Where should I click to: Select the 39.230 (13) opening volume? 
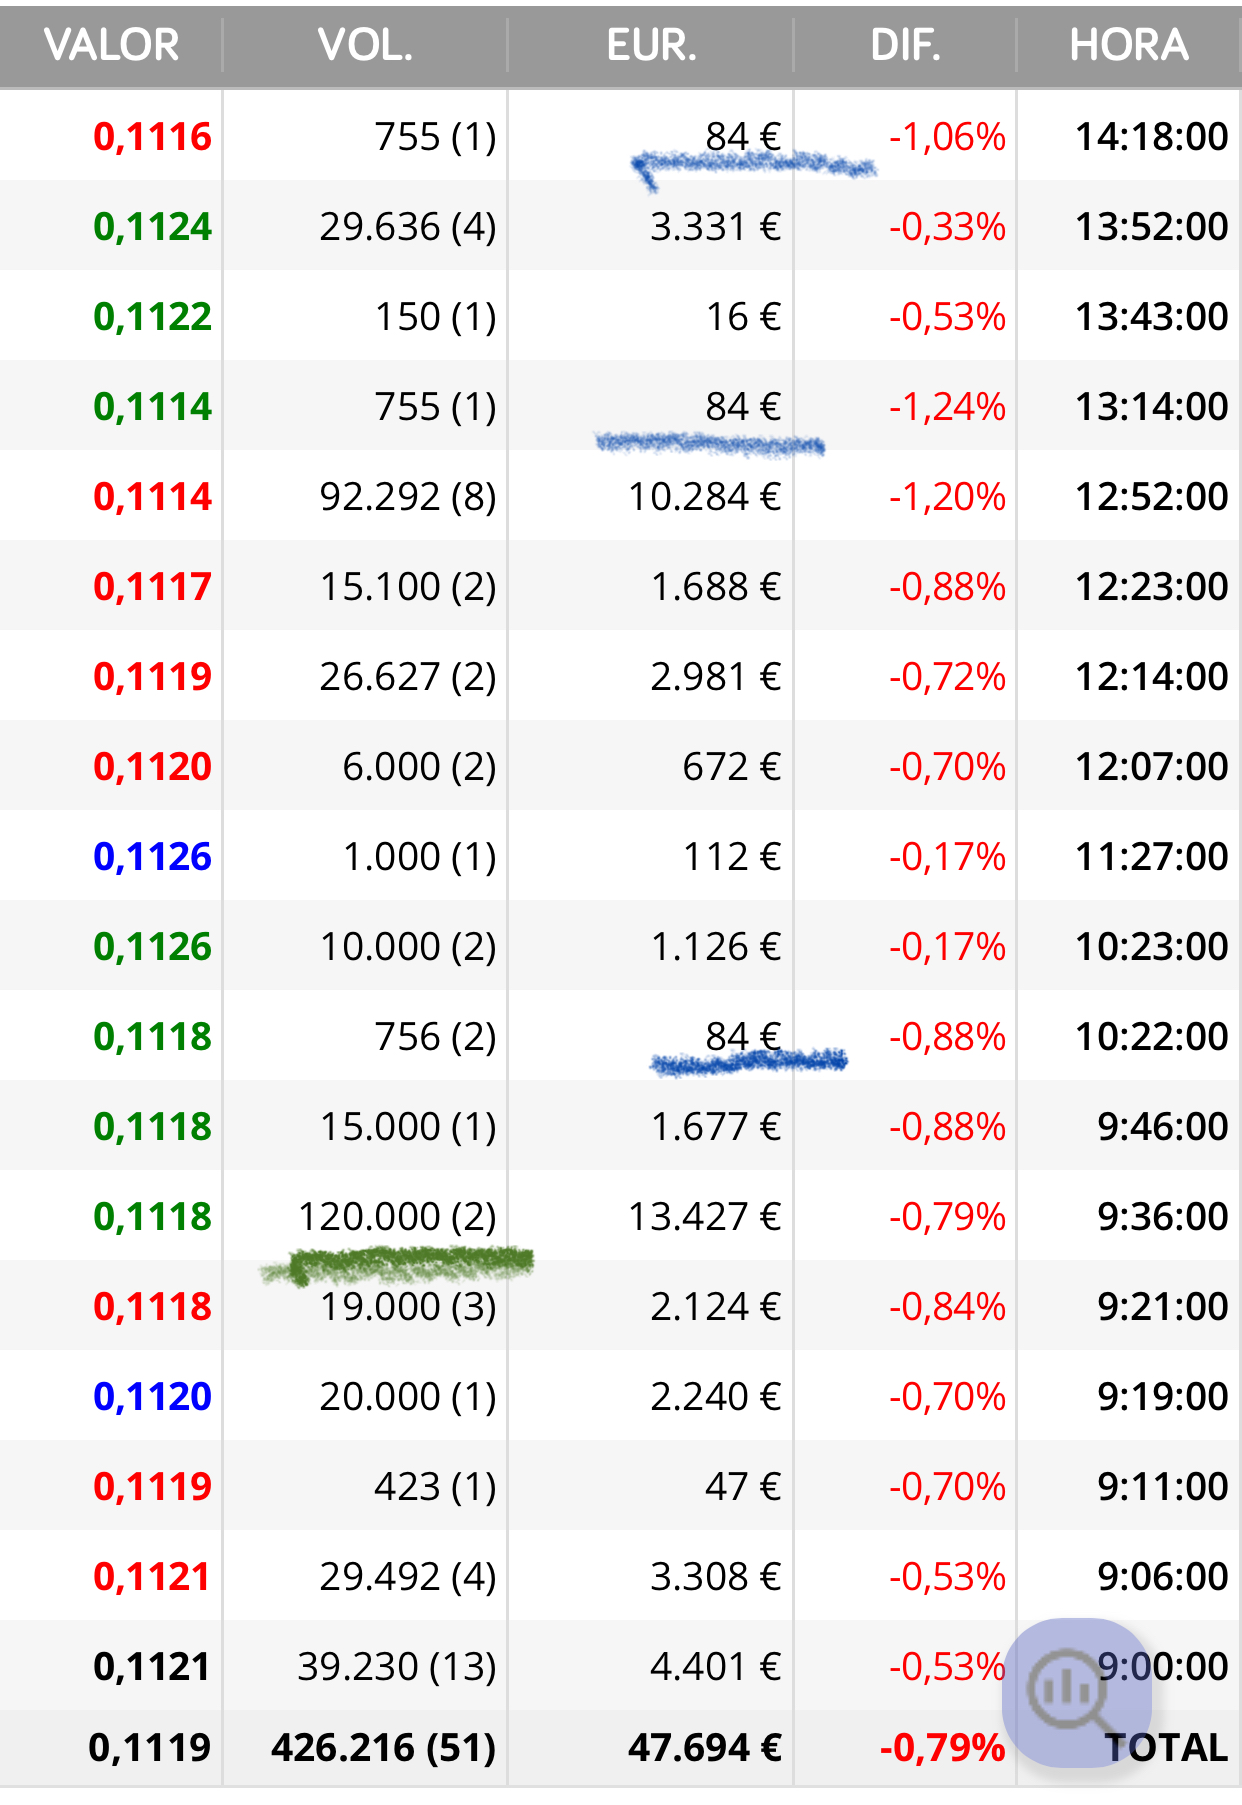397,1667
